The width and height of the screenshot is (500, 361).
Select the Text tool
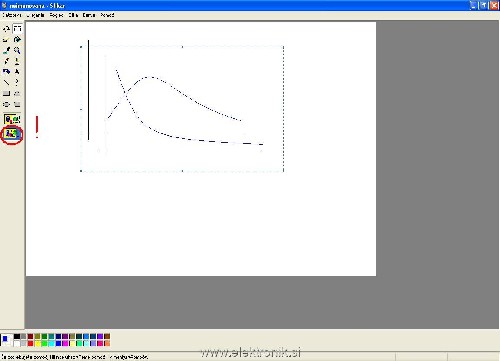click(x=17, y=72)
